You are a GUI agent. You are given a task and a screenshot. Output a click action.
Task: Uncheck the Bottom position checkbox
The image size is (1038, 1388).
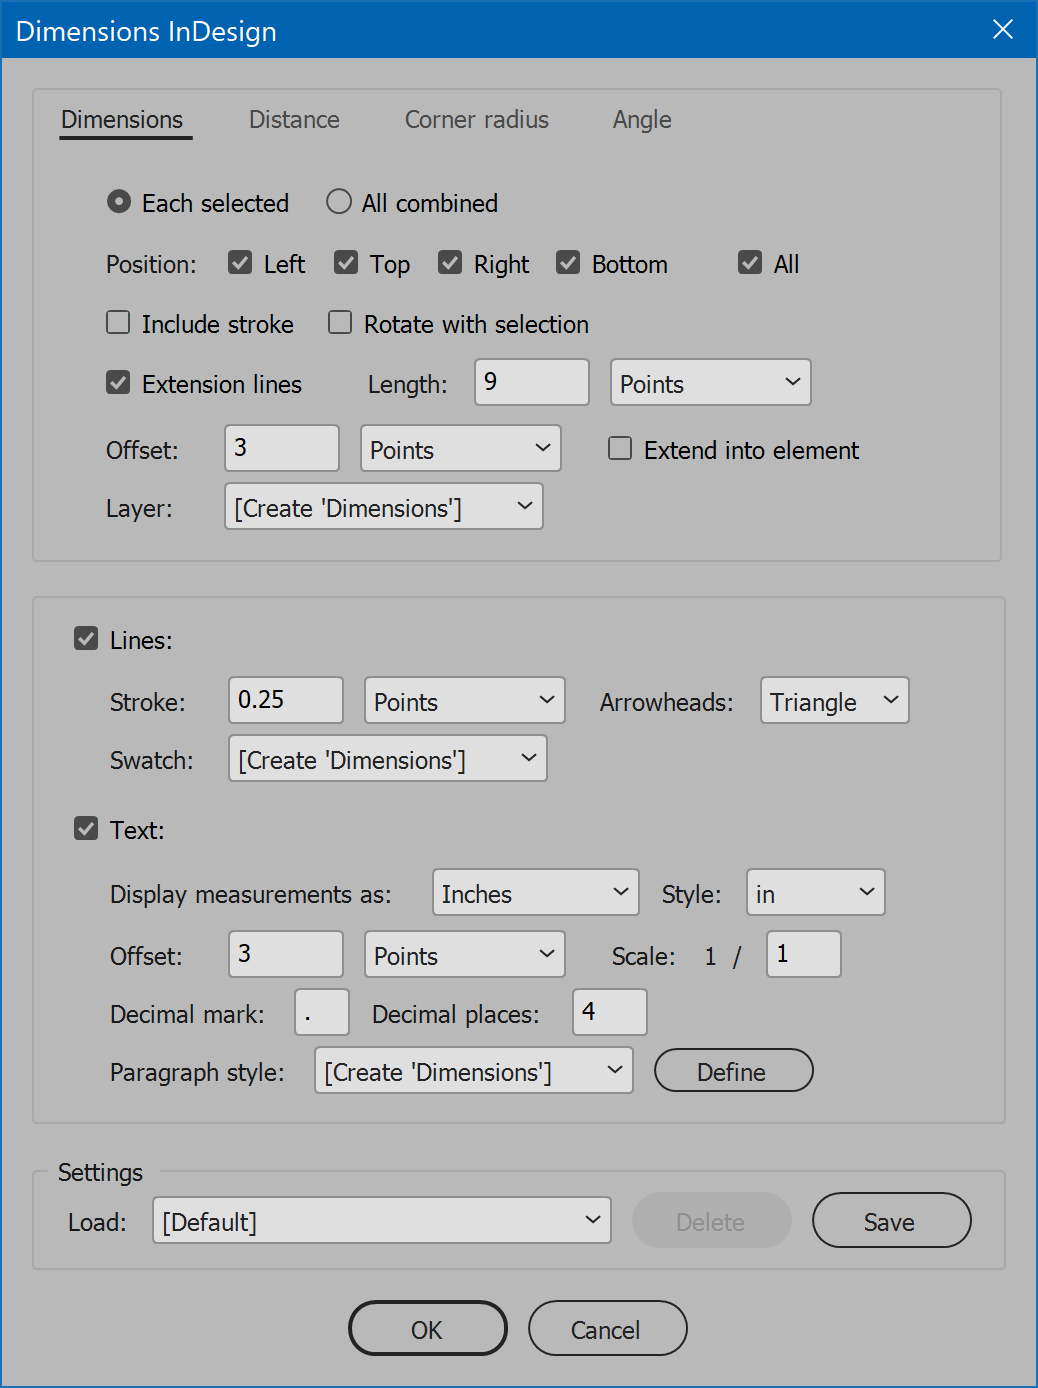coord(568,263)
